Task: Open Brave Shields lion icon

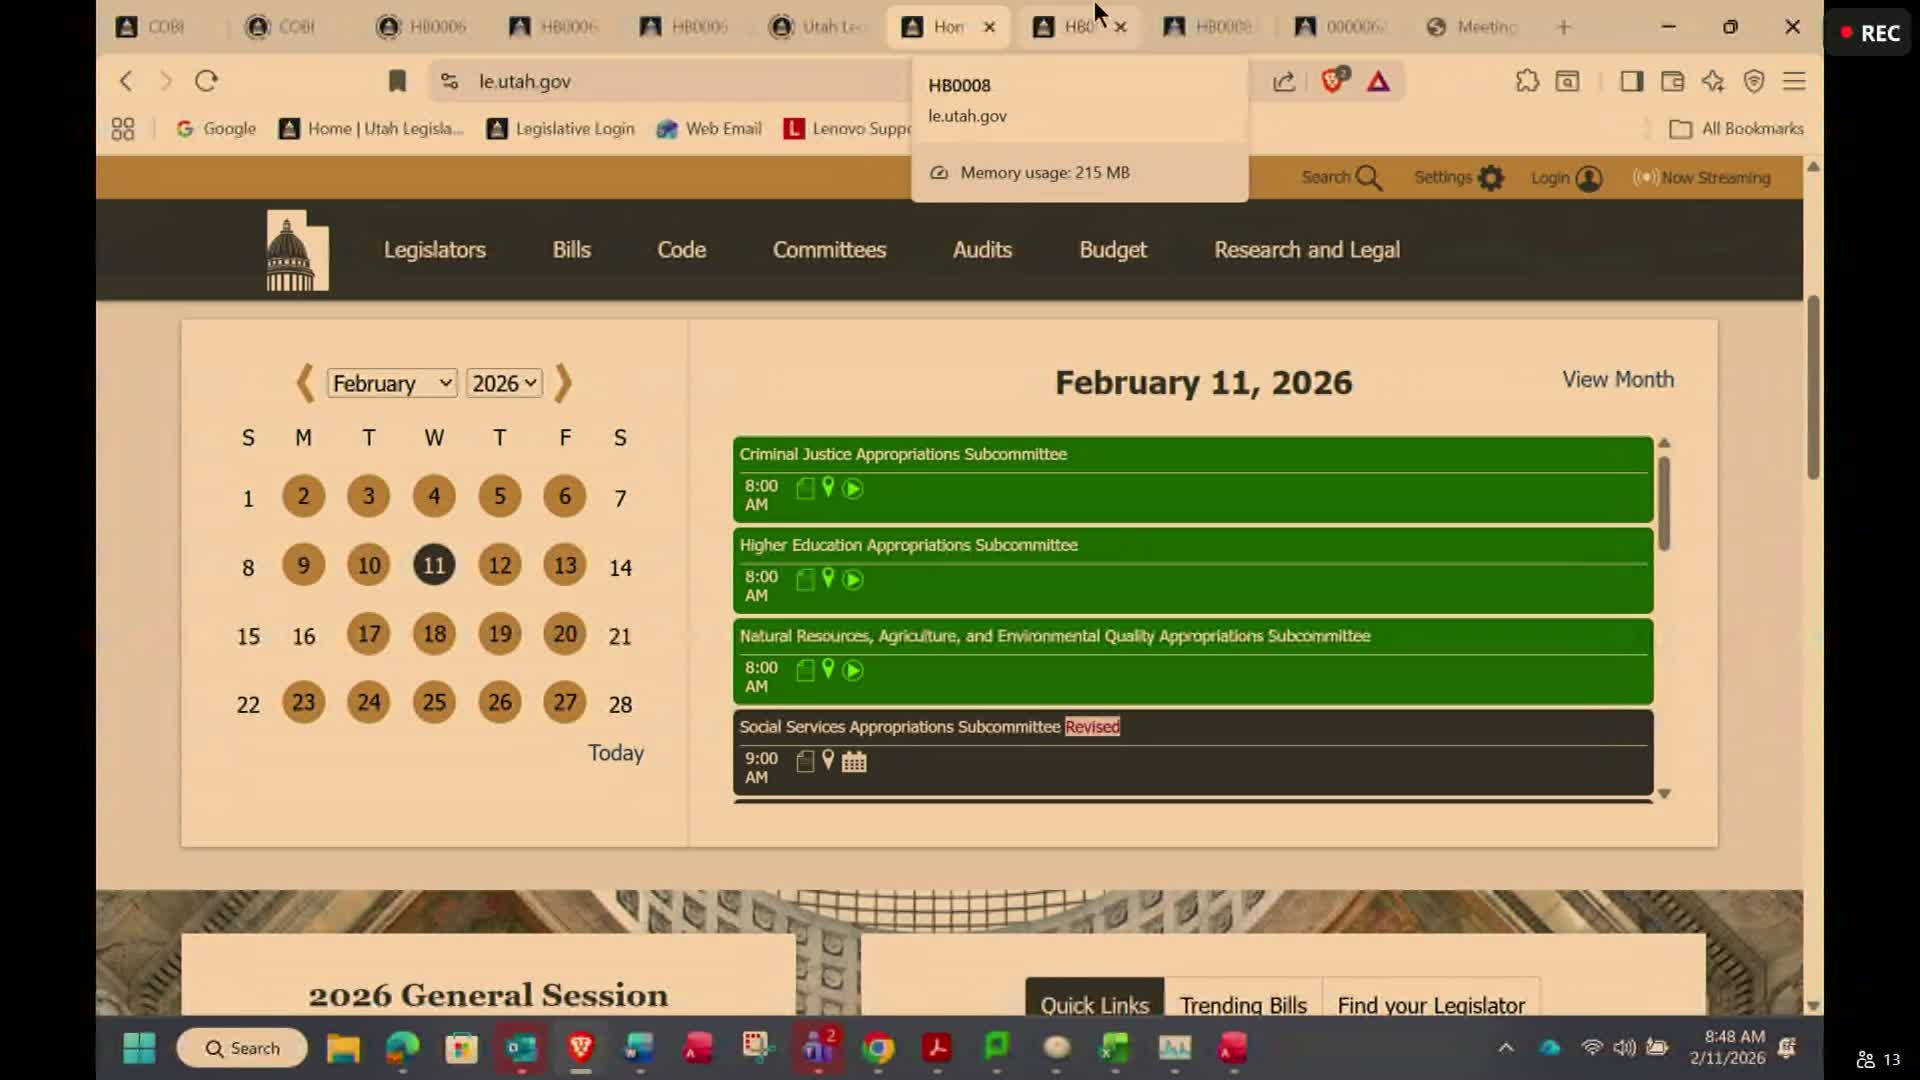Action: [1332, 81]
